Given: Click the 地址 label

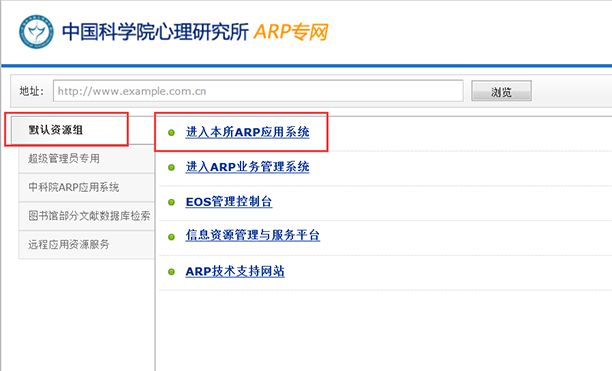Looking at the screenshot, I should point(32,91).
